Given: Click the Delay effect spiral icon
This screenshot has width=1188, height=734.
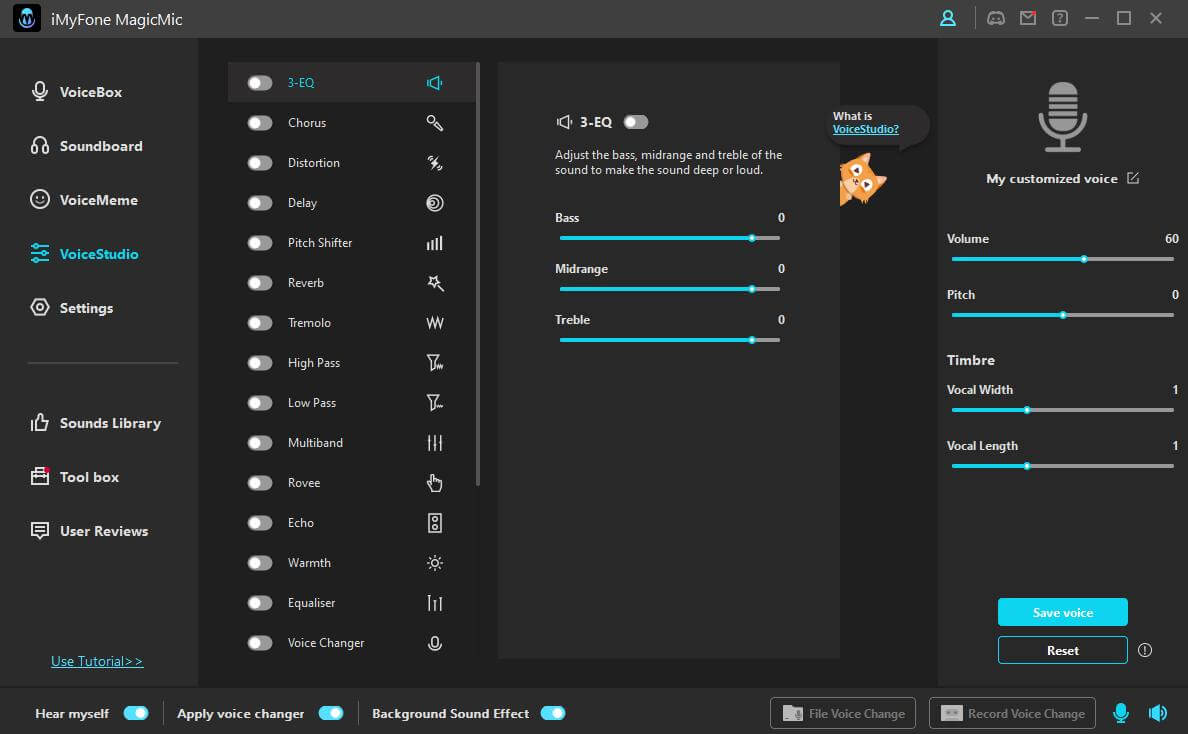Looking at the screenshot, I should pos(434,203).
